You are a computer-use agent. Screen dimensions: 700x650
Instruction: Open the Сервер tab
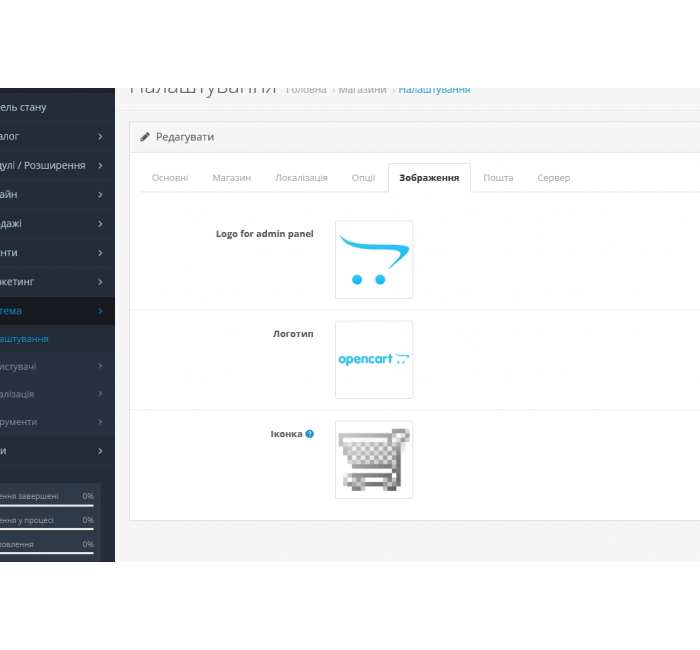pyautogui.click(x=554, y=178)
